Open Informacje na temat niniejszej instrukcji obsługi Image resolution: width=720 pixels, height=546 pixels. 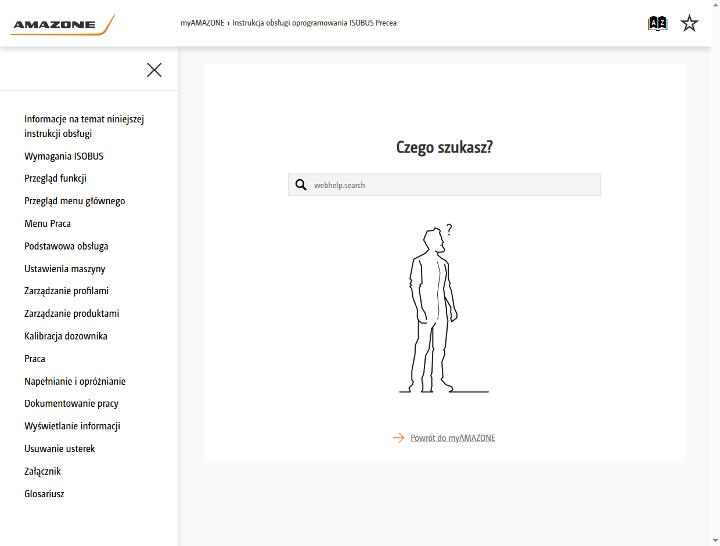(x=84, y=126)
